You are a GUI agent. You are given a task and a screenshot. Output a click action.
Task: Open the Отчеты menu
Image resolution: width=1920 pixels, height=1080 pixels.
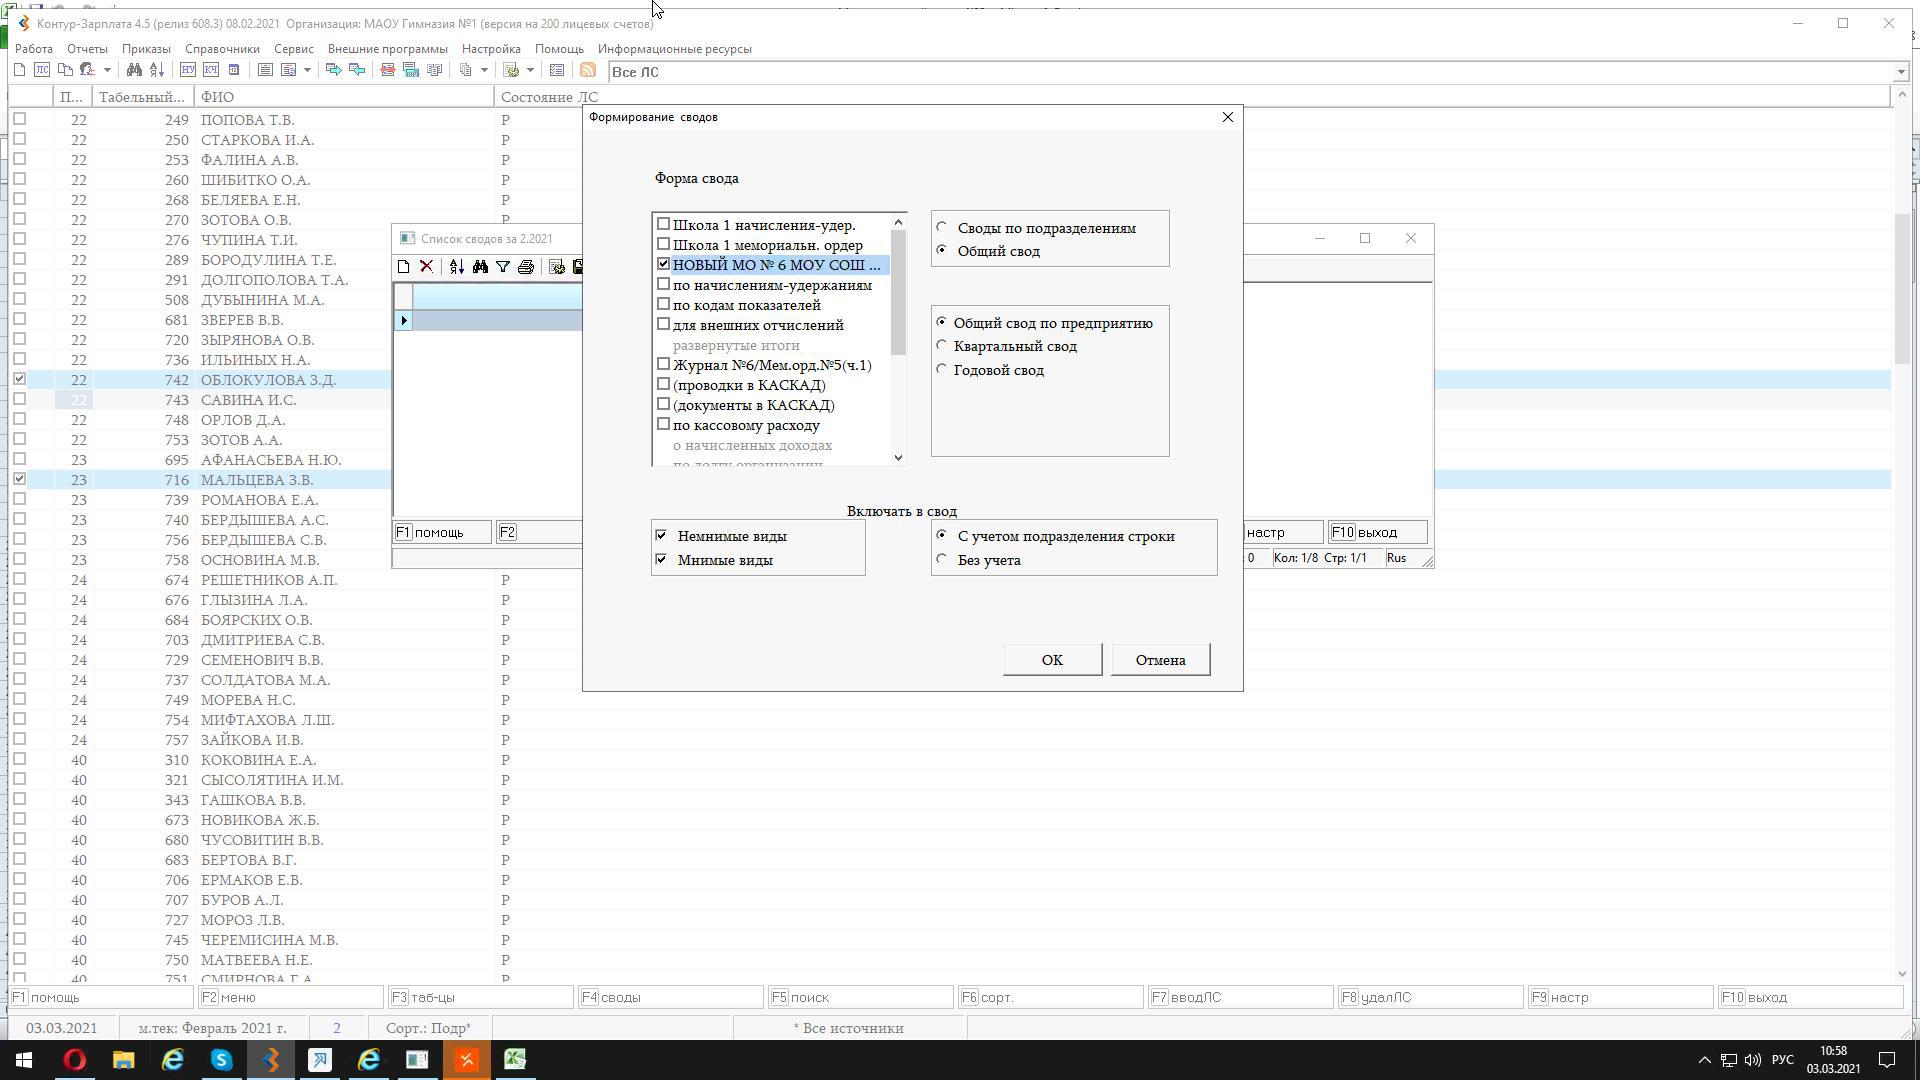pyautogui.click(x=87, y=48)
